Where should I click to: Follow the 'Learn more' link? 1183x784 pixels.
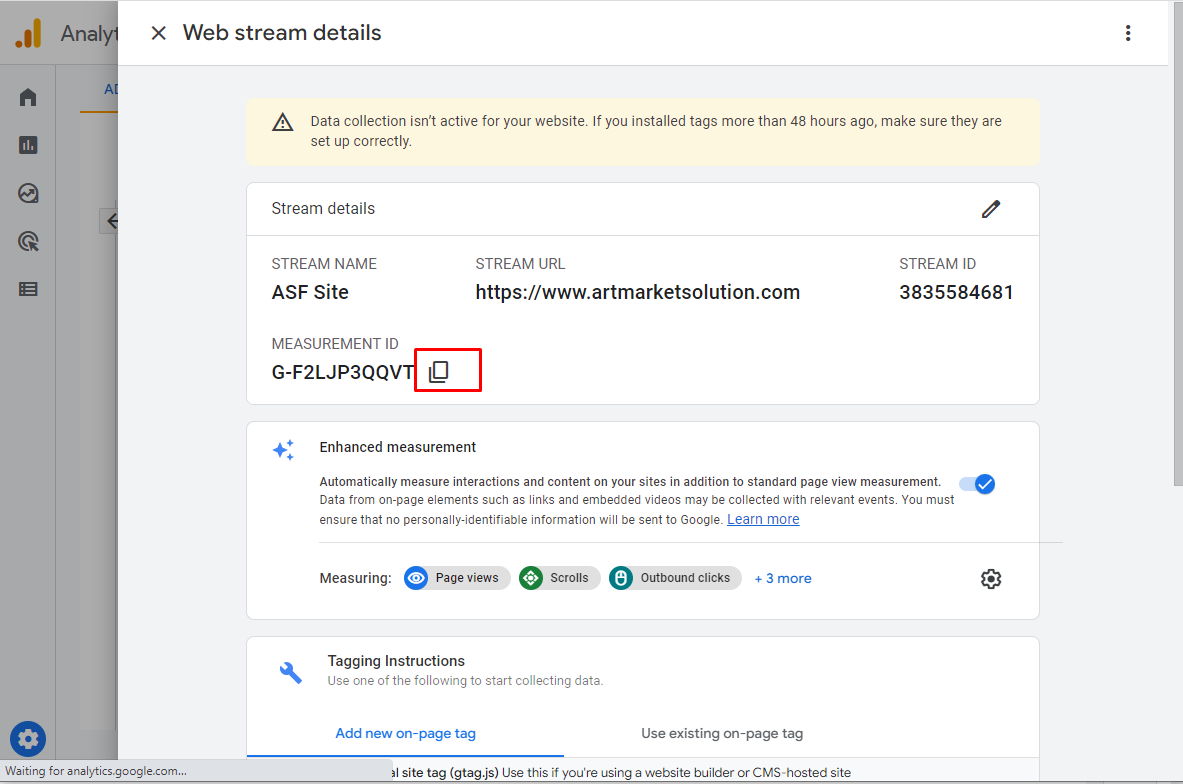coord(763,519)
